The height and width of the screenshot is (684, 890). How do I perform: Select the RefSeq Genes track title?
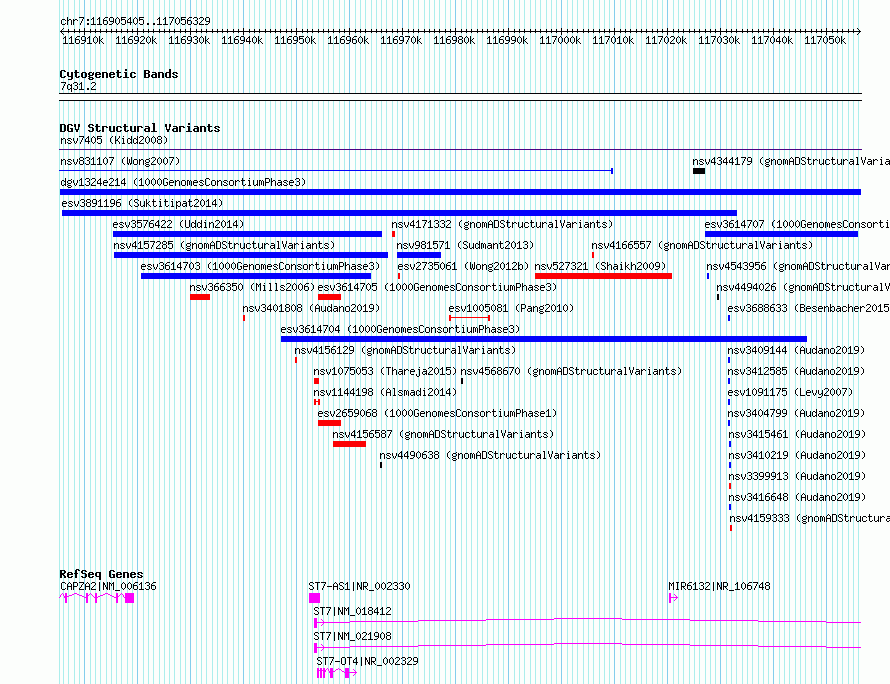coord(101,574)
